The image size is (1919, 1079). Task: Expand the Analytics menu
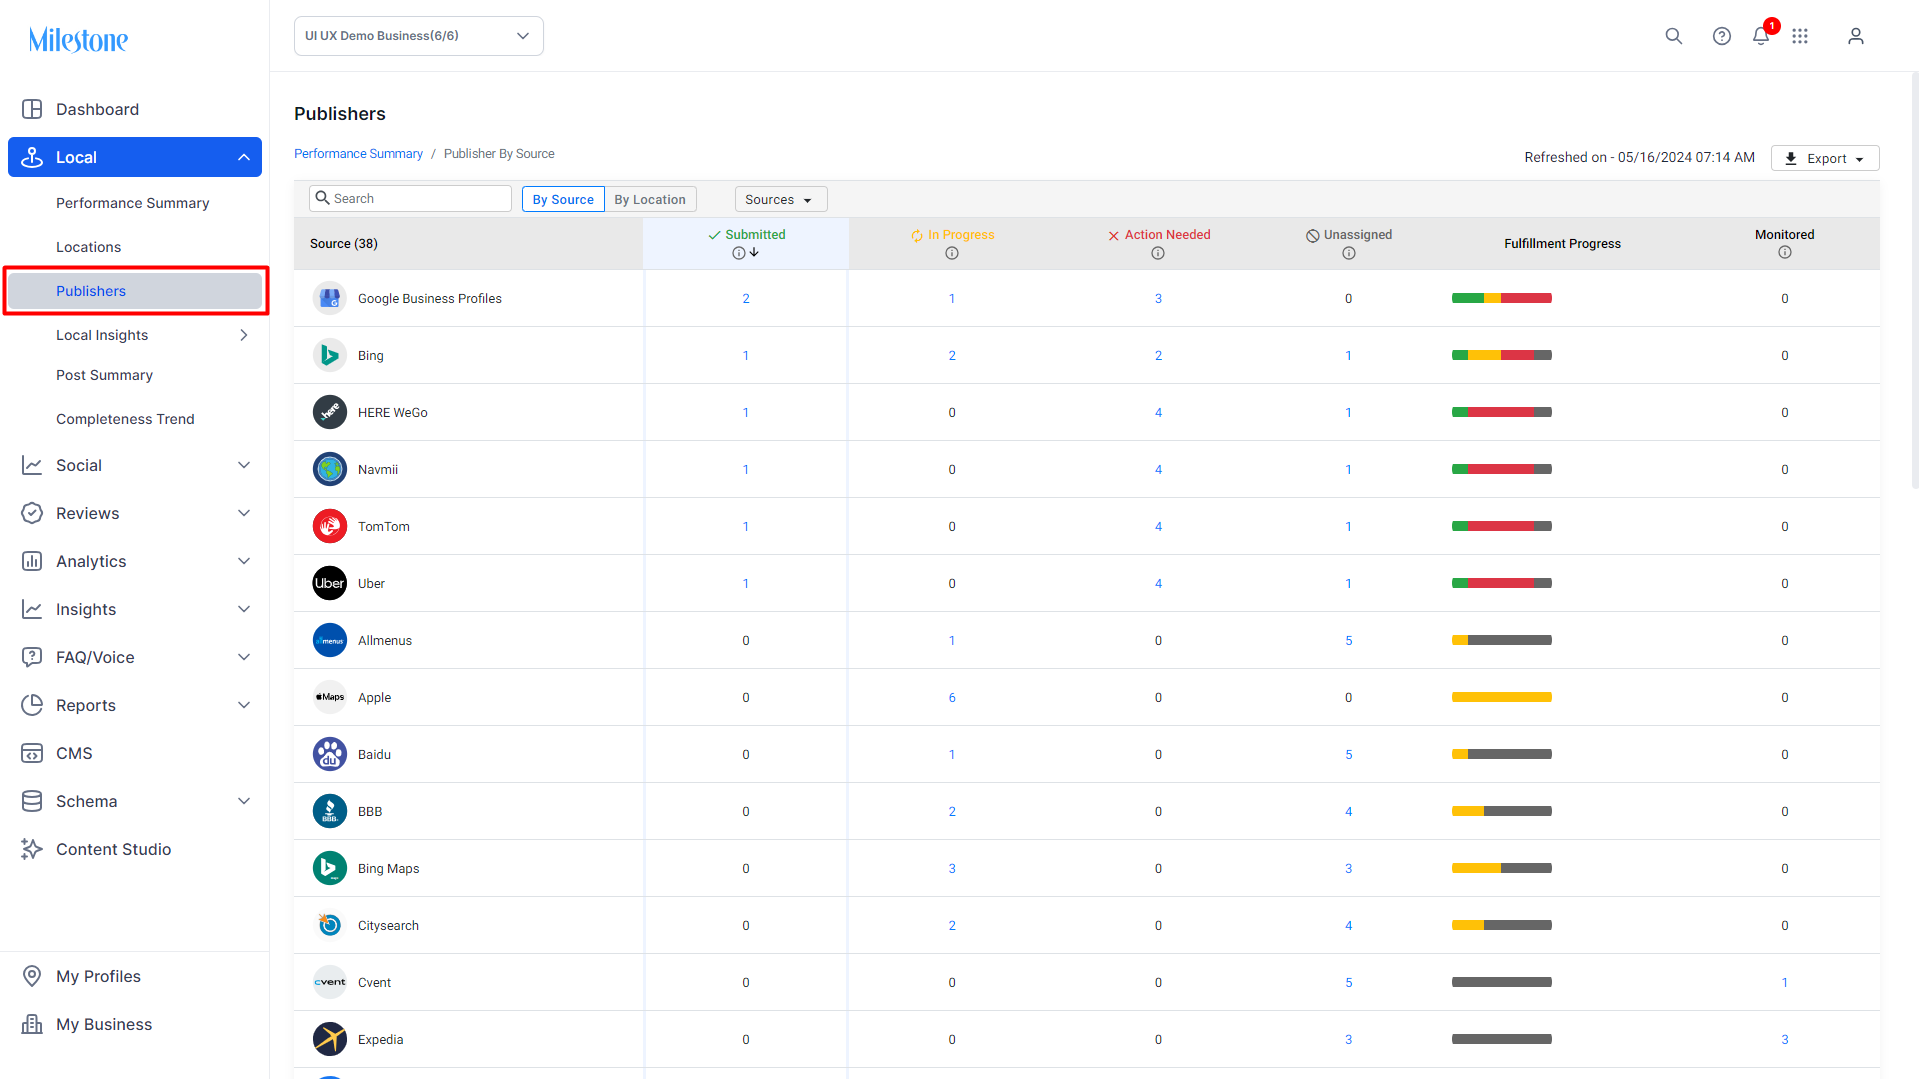pyautogui.click(x=243, y=561)
